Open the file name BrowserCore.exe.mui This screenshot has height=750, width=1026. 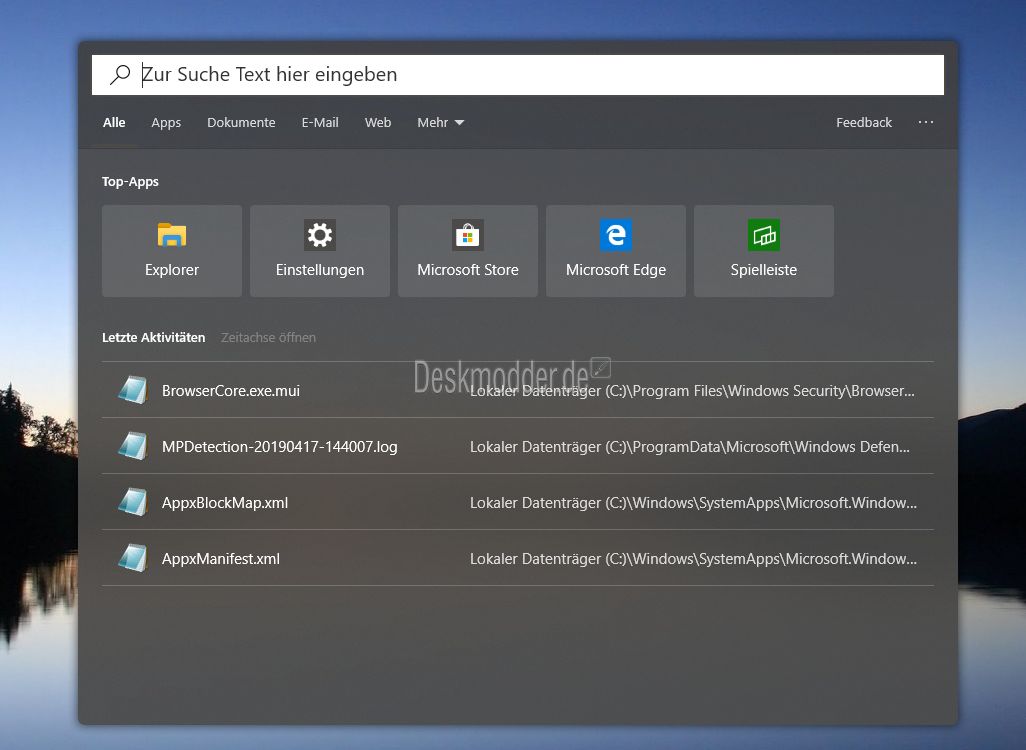tap(231, 391)
